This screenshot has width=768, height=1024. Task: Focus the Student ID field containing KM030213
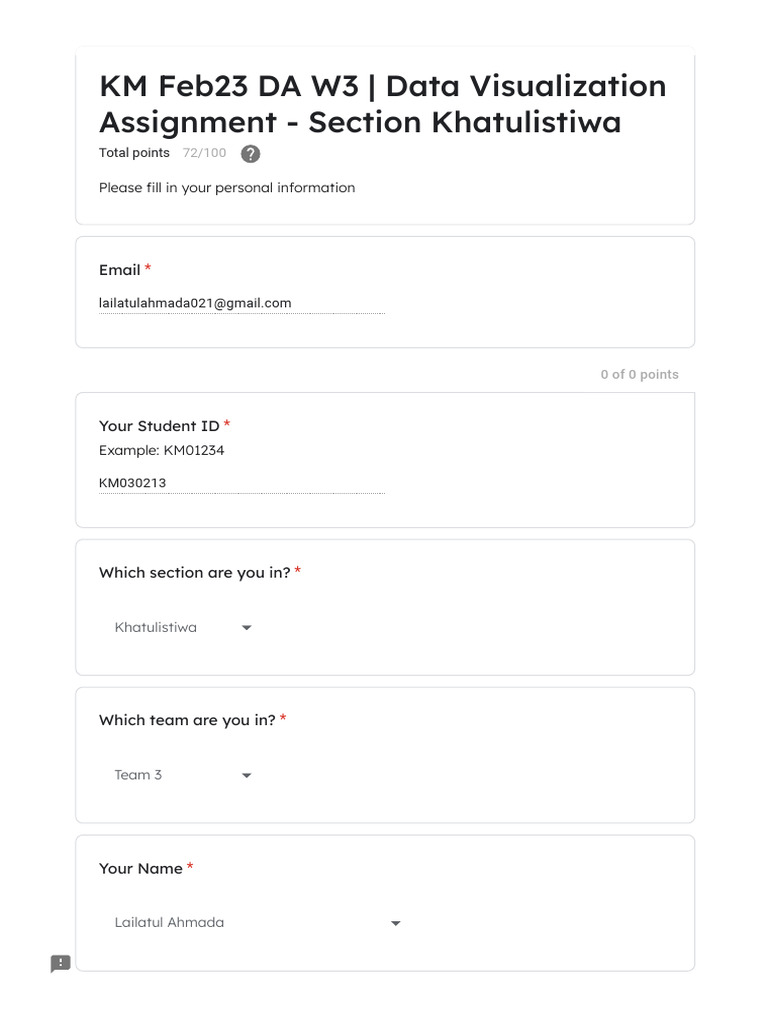click(x=241, y=483)
